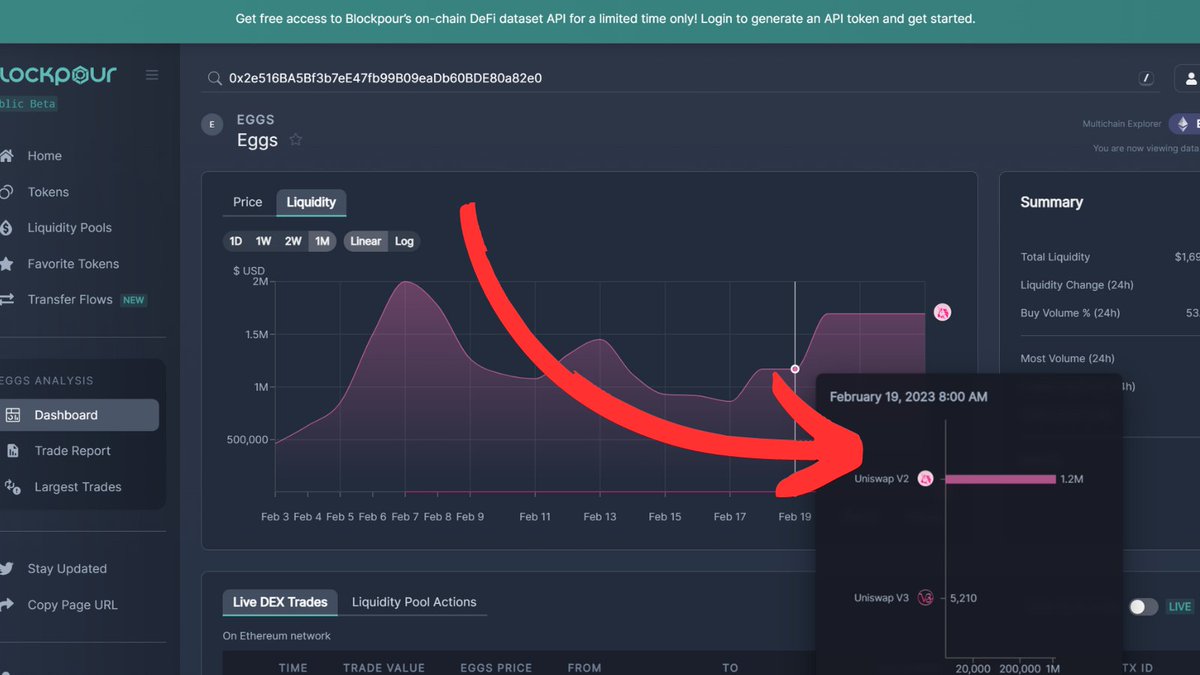Click the Uniswap V2 1.2M liquidity bar
Screen dimensions: 1200x675
click(x=1000, y=479)
